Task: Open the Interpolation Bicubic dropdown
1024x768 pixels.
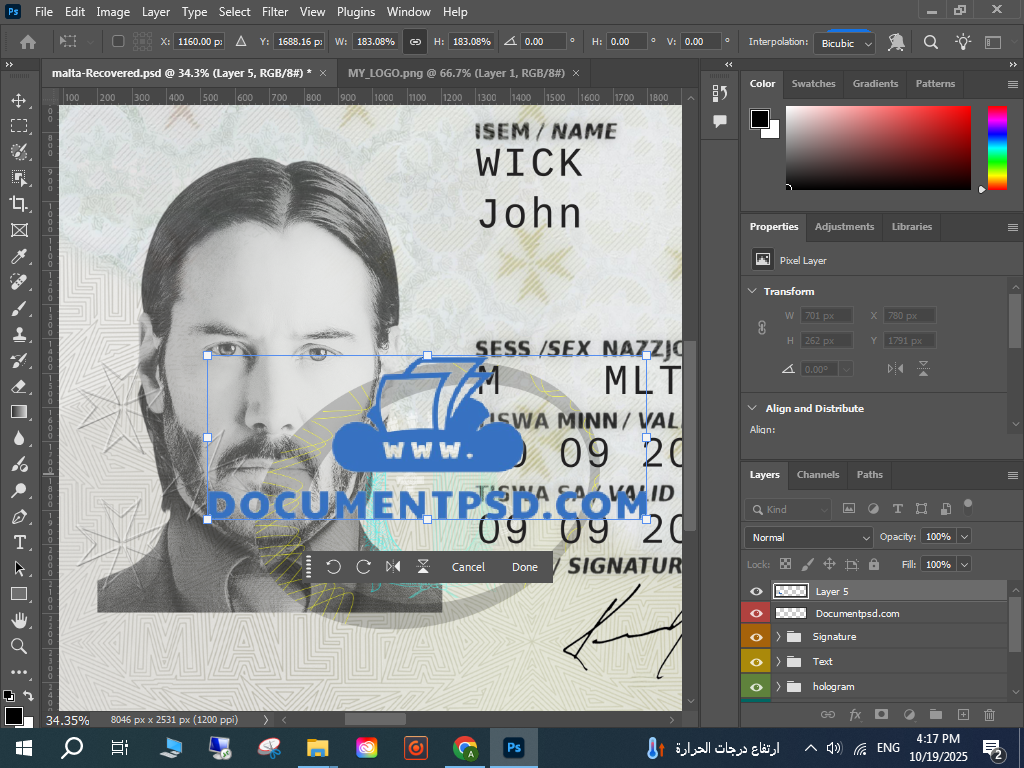Action: coord(844,43)
